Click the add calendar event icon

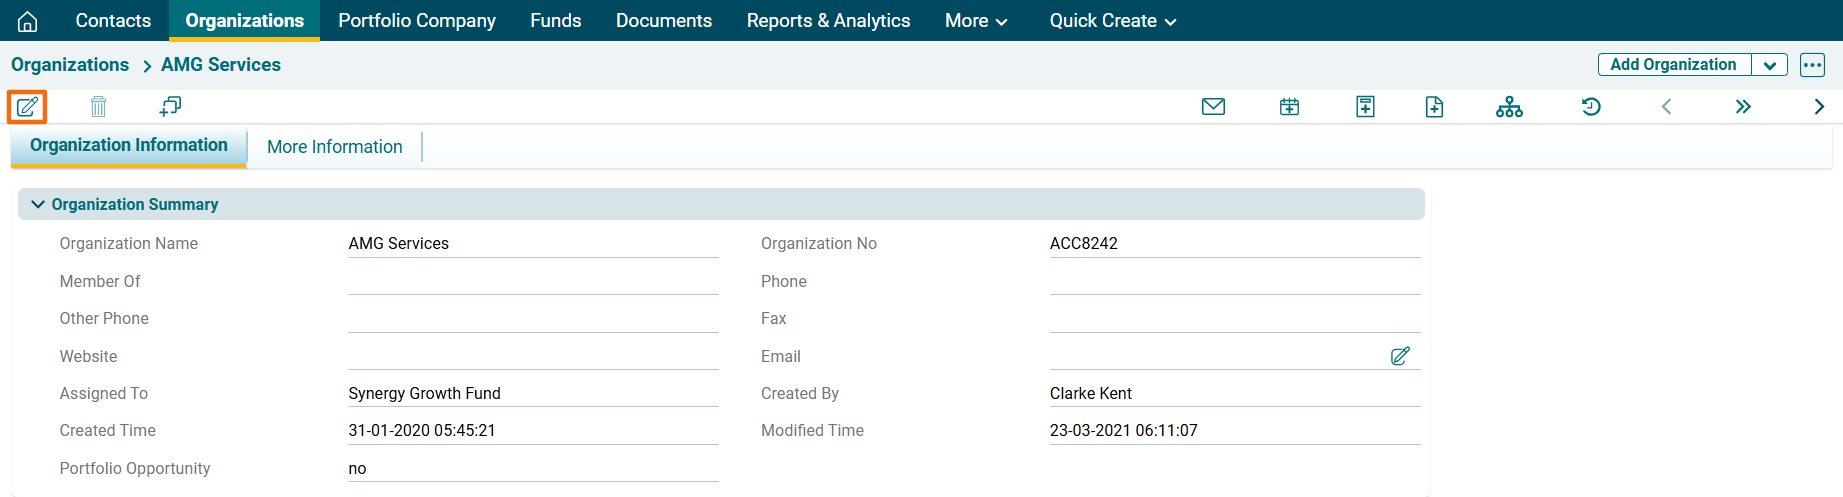(x=1289, y=106)
